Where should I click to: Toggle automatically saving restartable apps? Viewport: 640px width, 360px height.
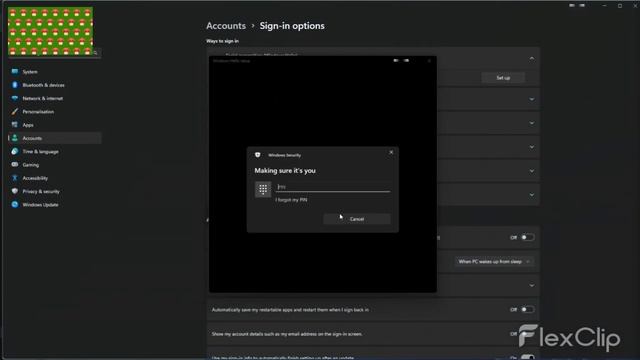527,309
